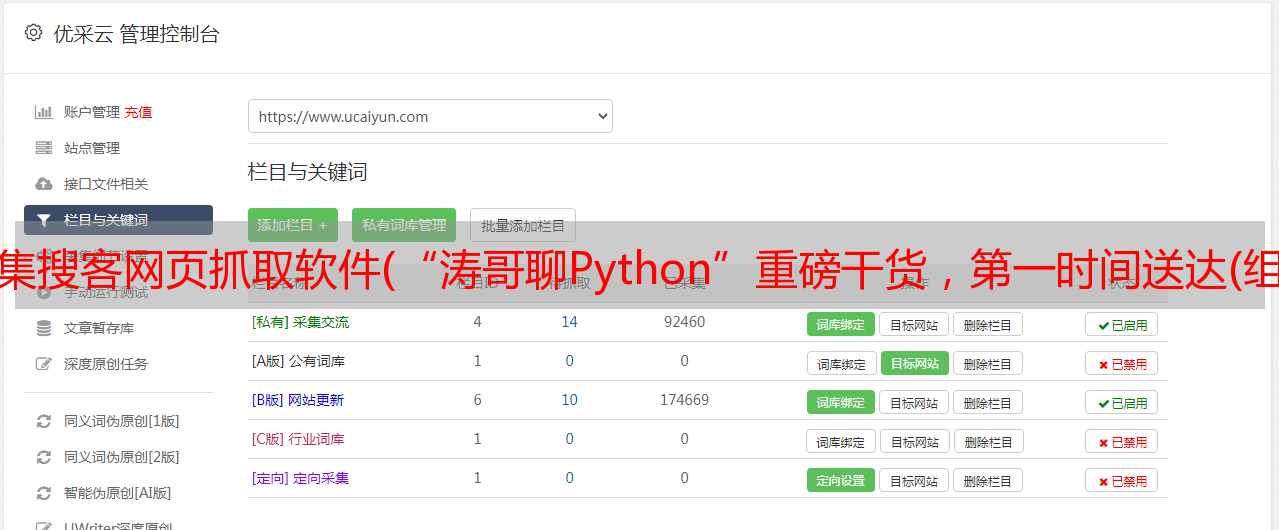Toggle the 已禁用 status of 公有词库

[1122, 363]
